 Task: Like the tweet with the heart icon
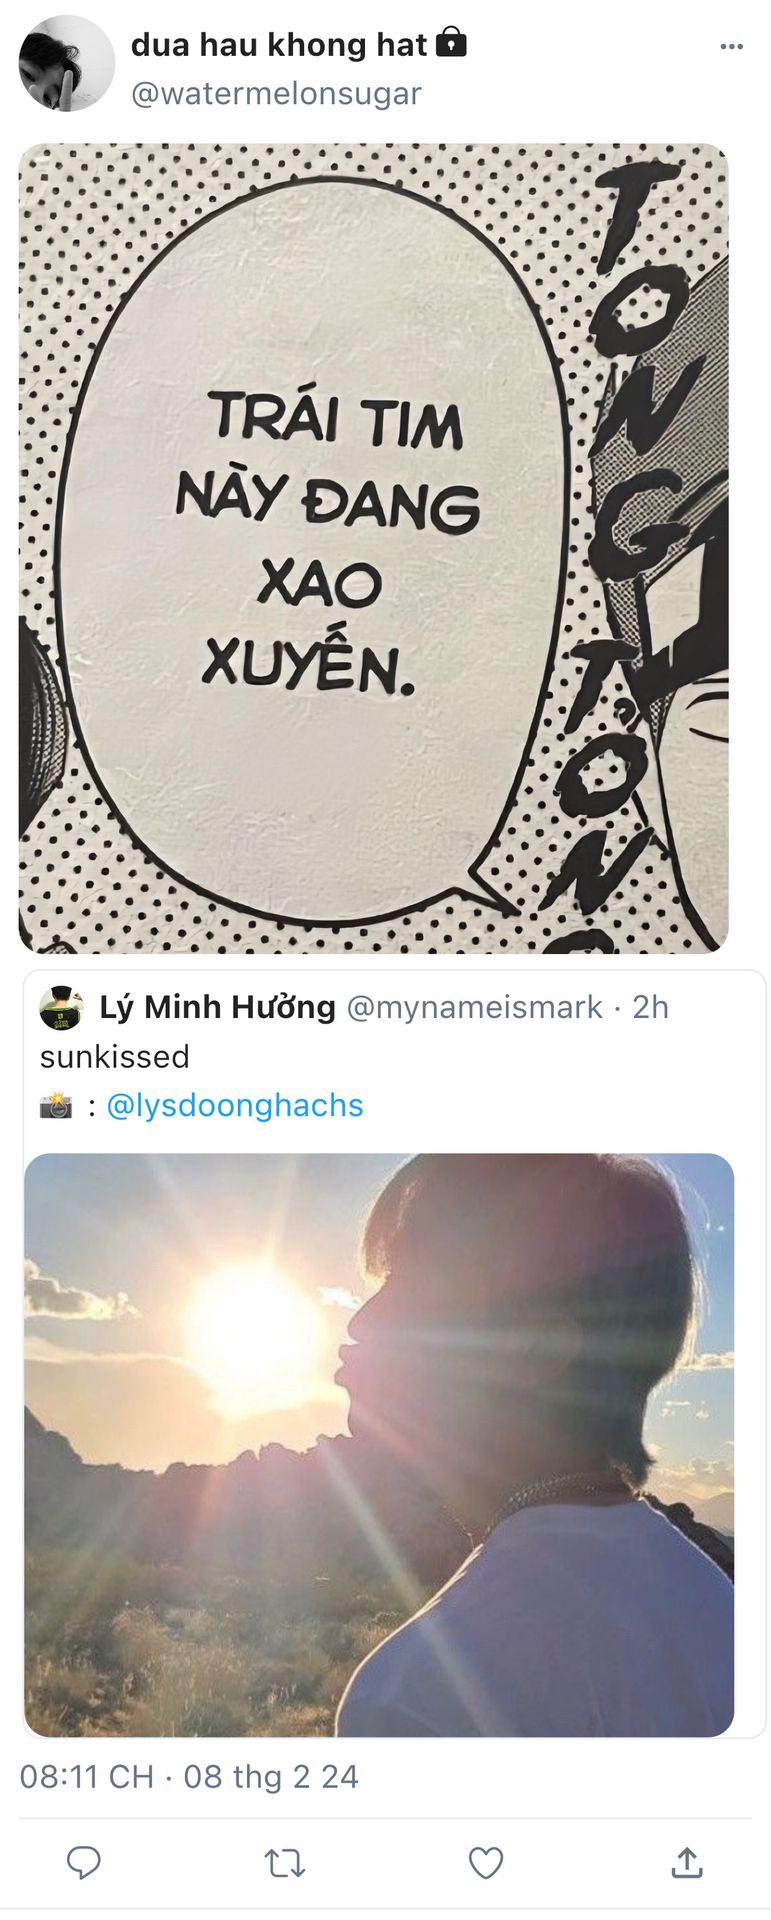coord(486,1863)
